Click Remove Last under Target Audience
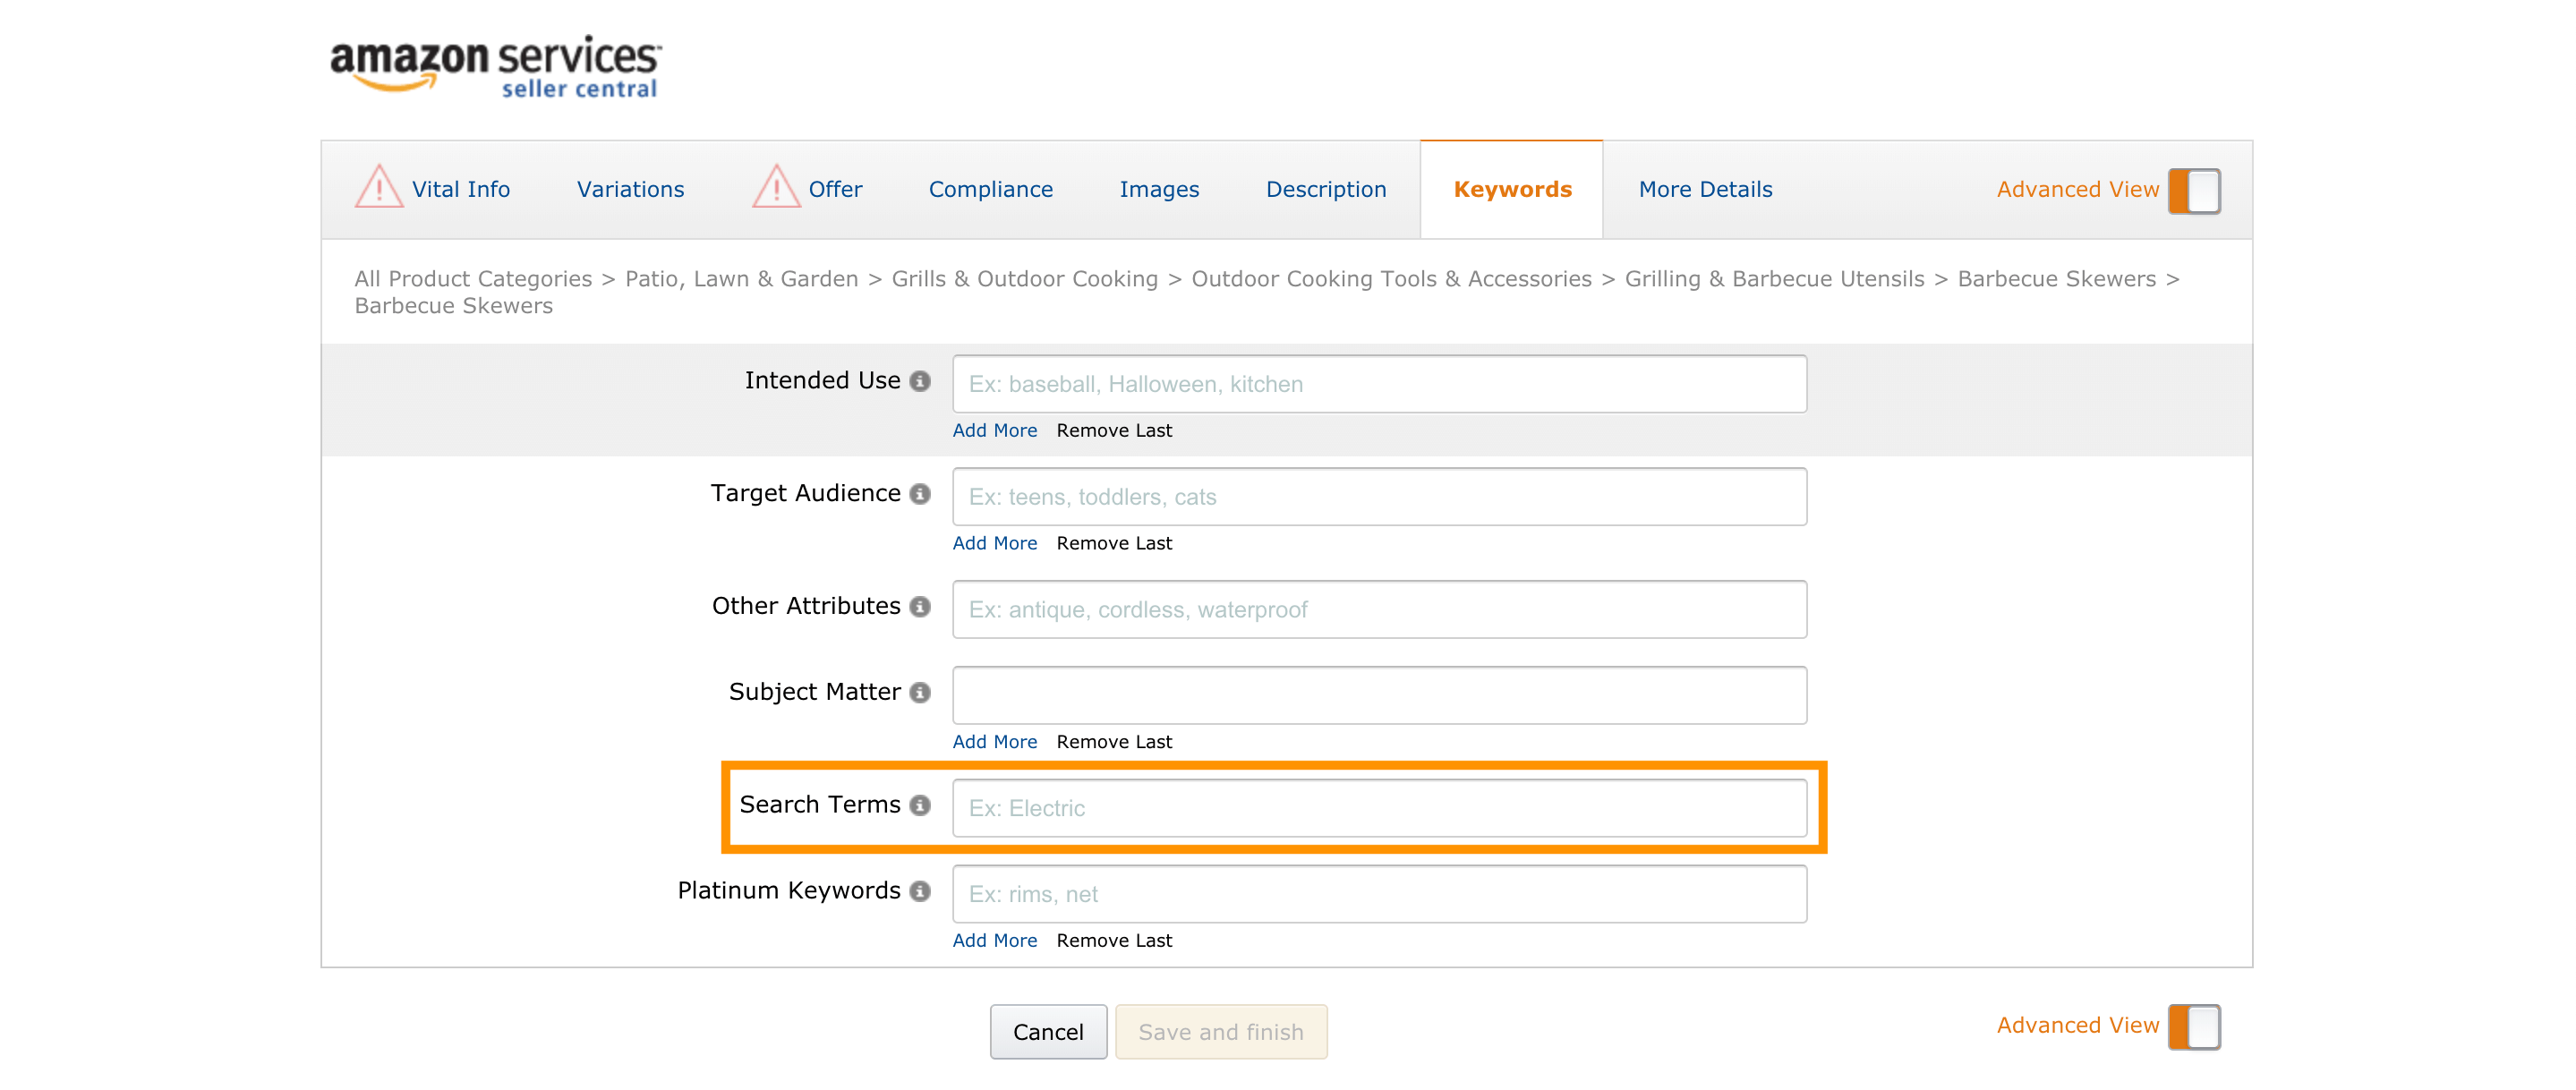Image resolution: width=2576 pixels, height=1090 pixels. (1114, 543)
